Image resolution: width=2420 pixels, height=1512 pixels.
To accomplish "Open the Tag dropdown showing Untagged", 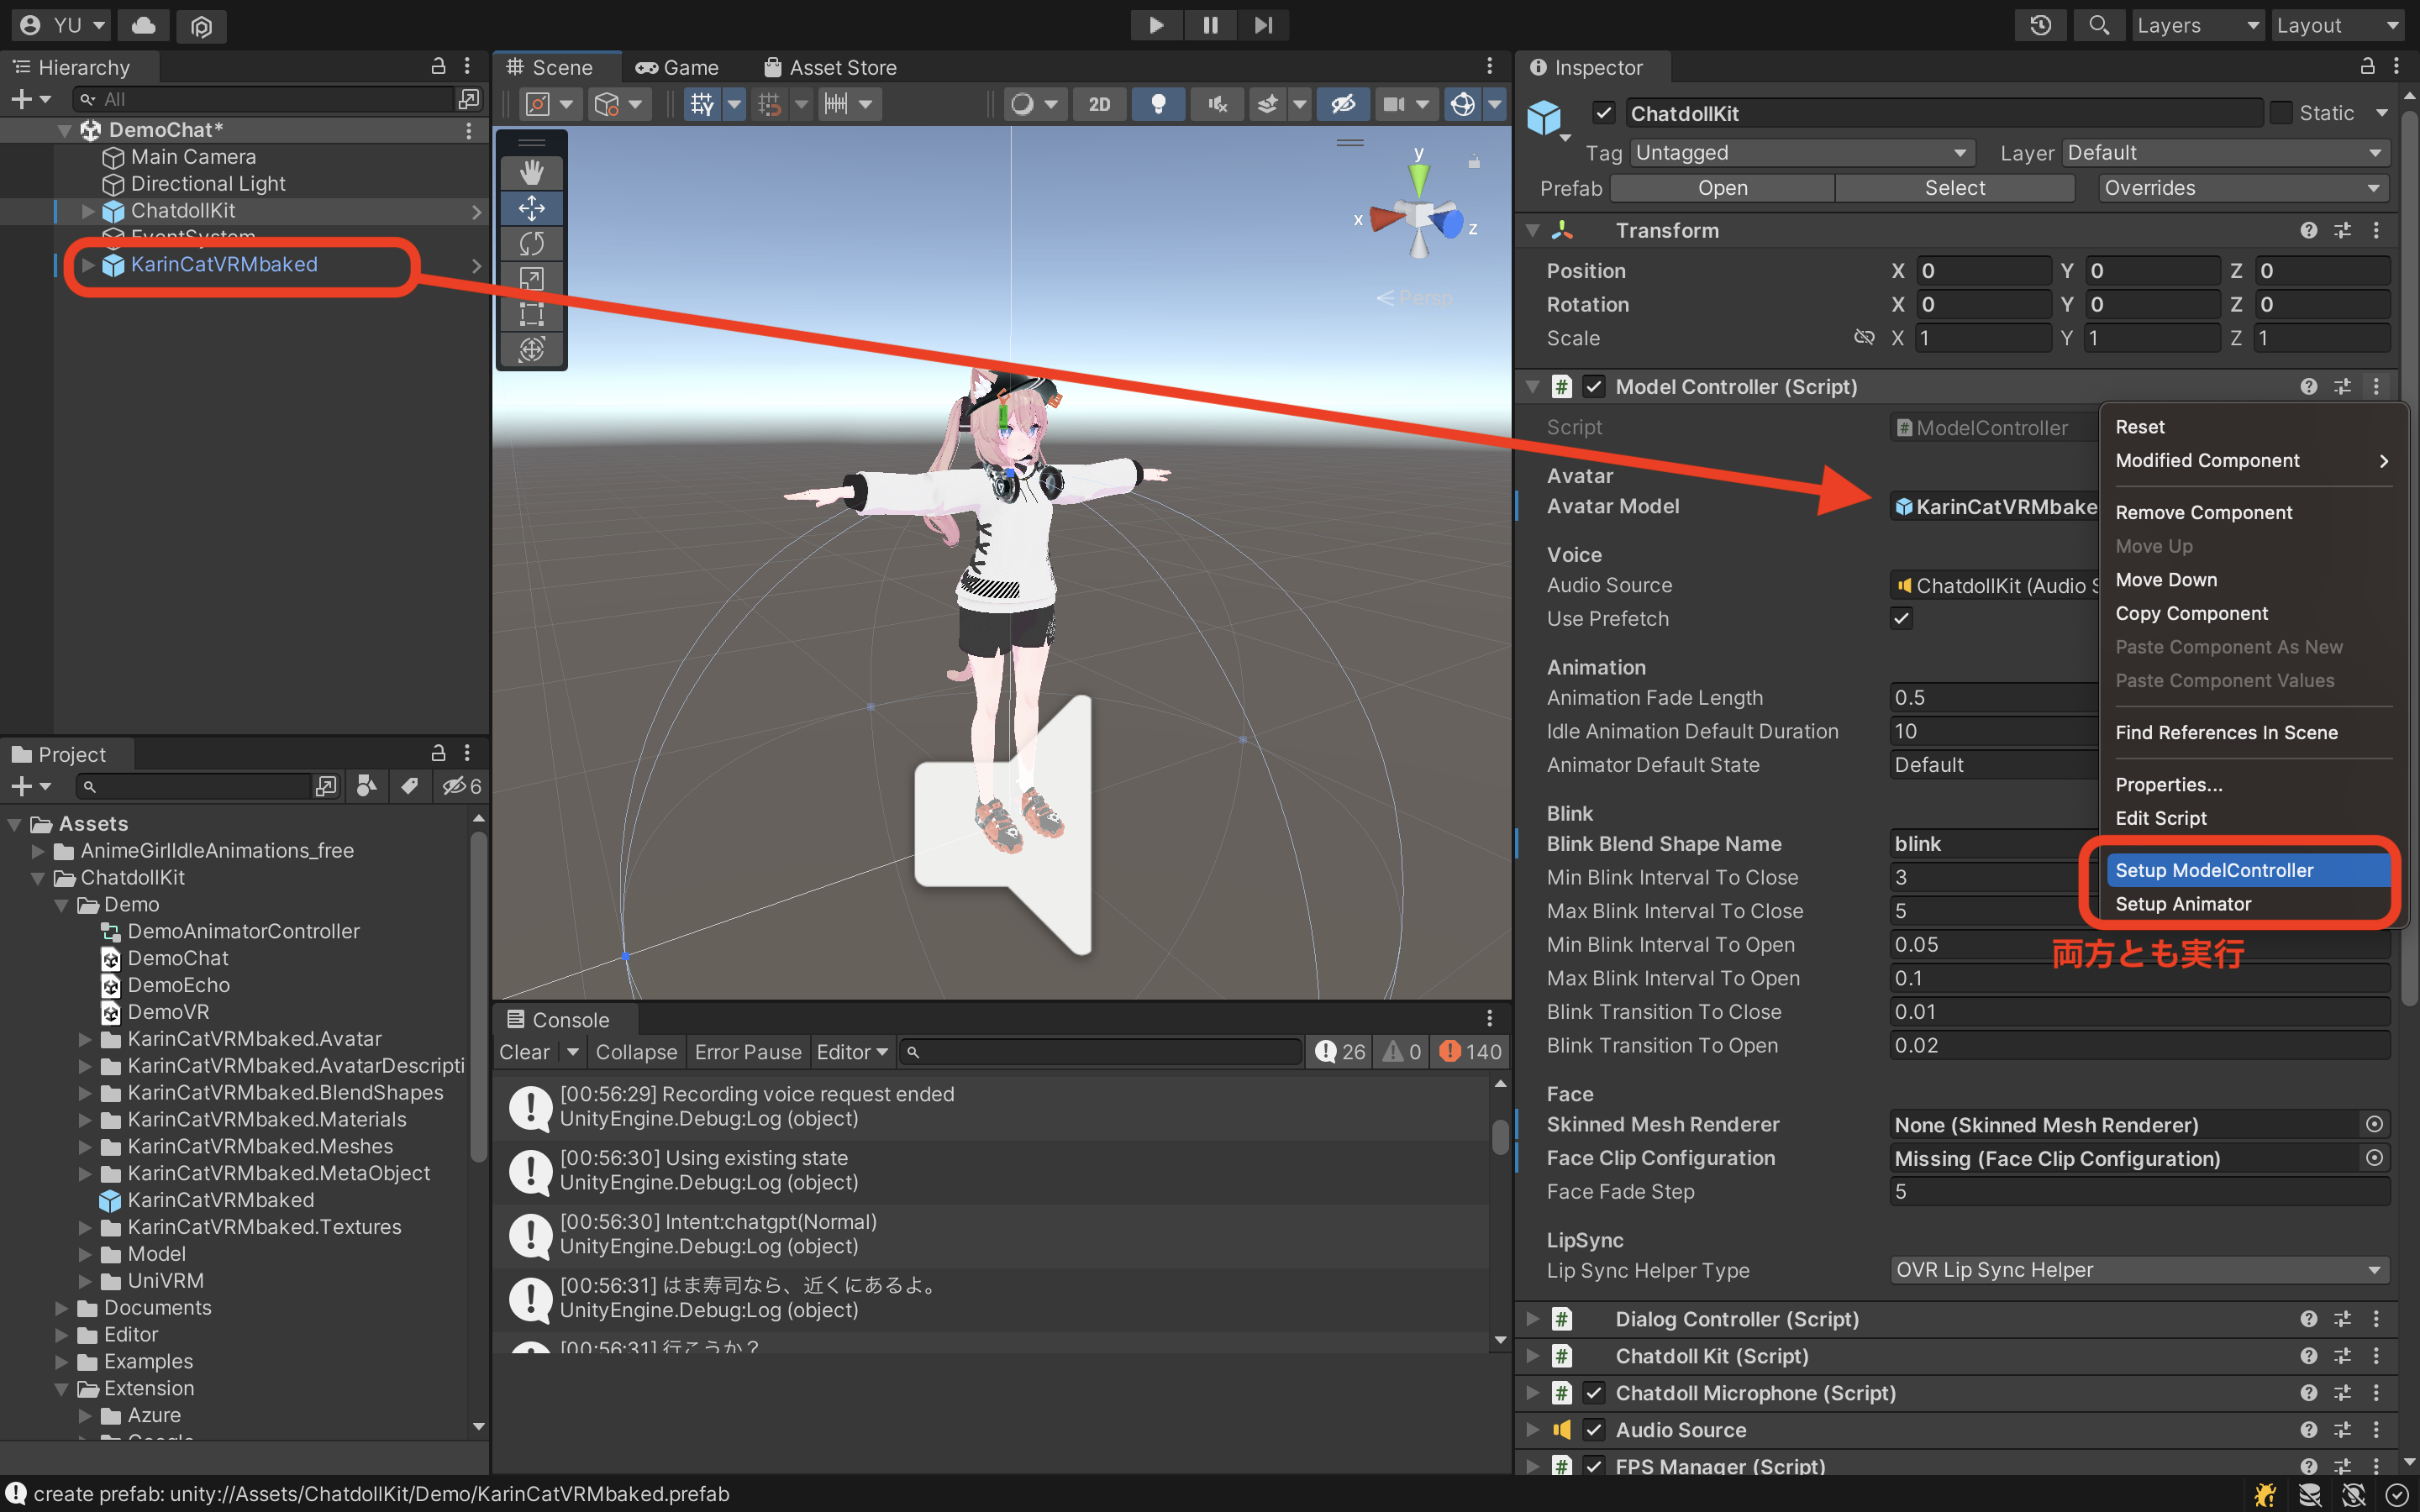I will pos(1800,152).
